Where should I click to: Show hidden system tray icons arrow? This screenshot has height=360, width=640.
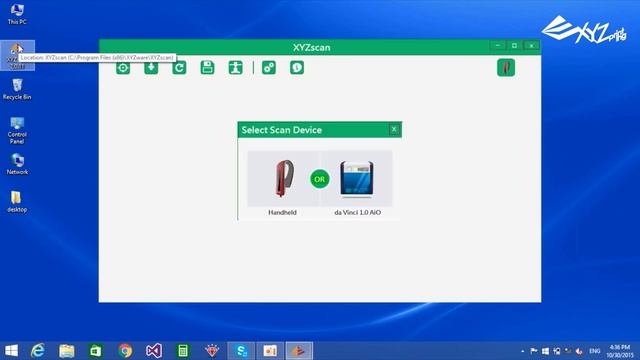coord(523,351)
